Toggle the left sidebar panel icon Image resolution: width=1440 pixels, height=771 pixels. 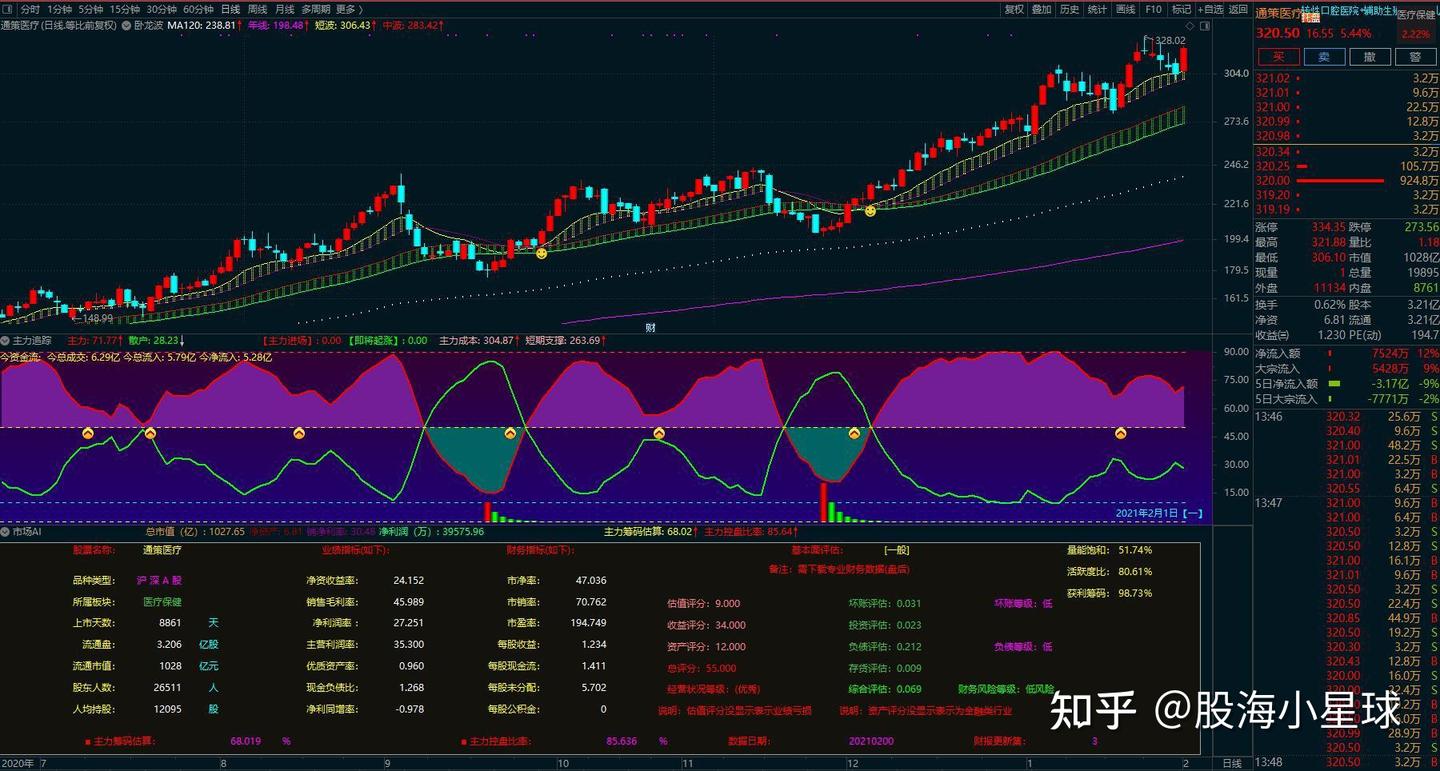tap(7, 9)
